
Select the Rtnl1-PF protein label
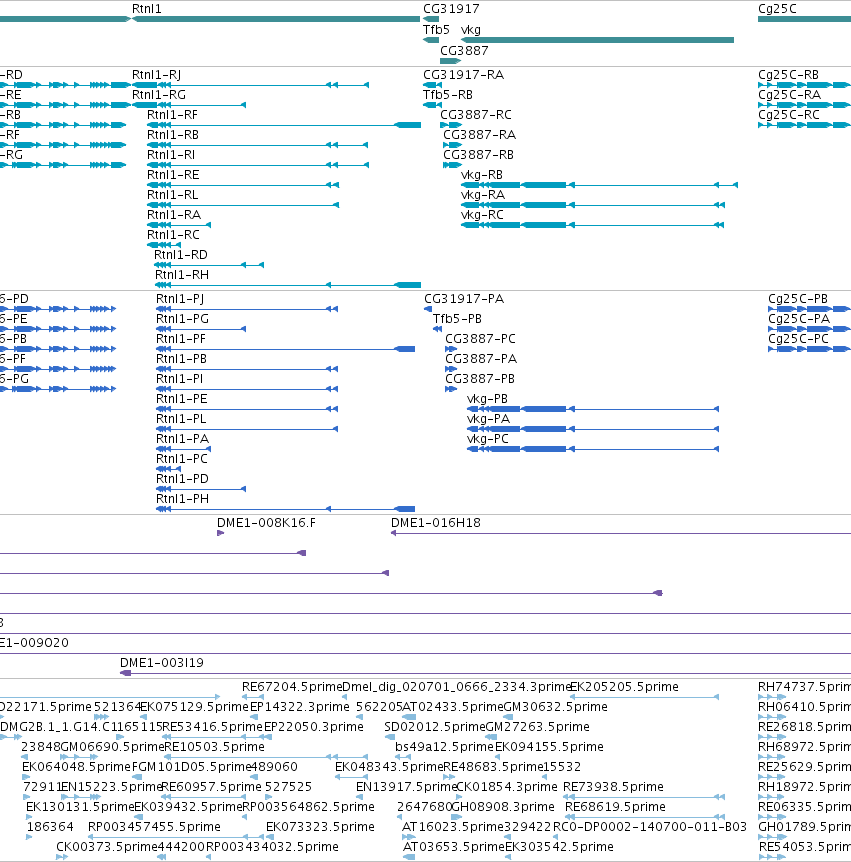click(181, 339)
